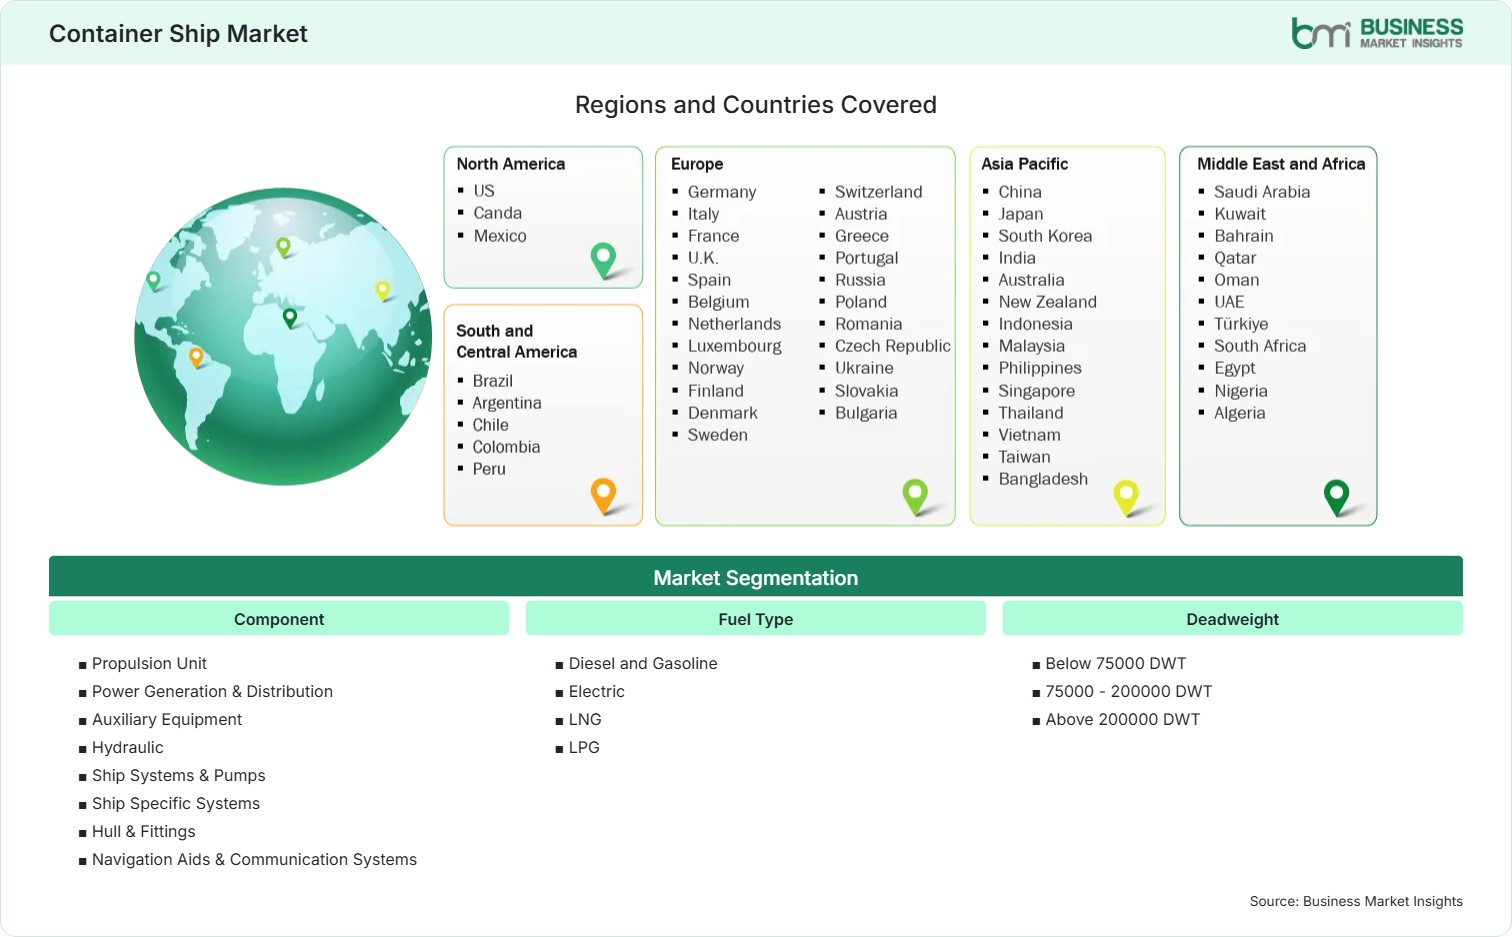This screenshot has width=1512, height=937.
Task: Click the Market Segmentation banner
Action: (756, 577)
